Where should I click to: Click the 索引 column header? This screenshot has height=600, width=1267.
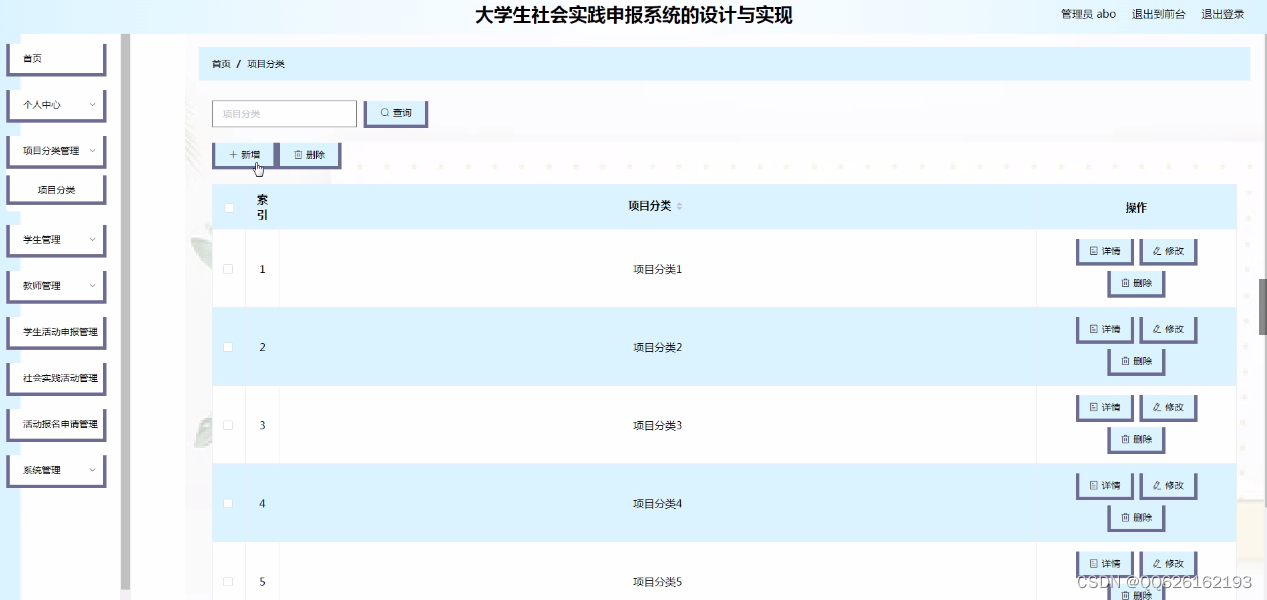click(262, 207)
